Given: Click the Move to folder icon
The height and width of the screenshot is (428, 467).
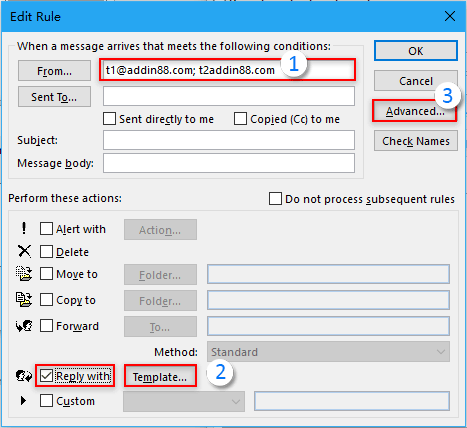Looking at the screenshot, I should click(24, 274).
